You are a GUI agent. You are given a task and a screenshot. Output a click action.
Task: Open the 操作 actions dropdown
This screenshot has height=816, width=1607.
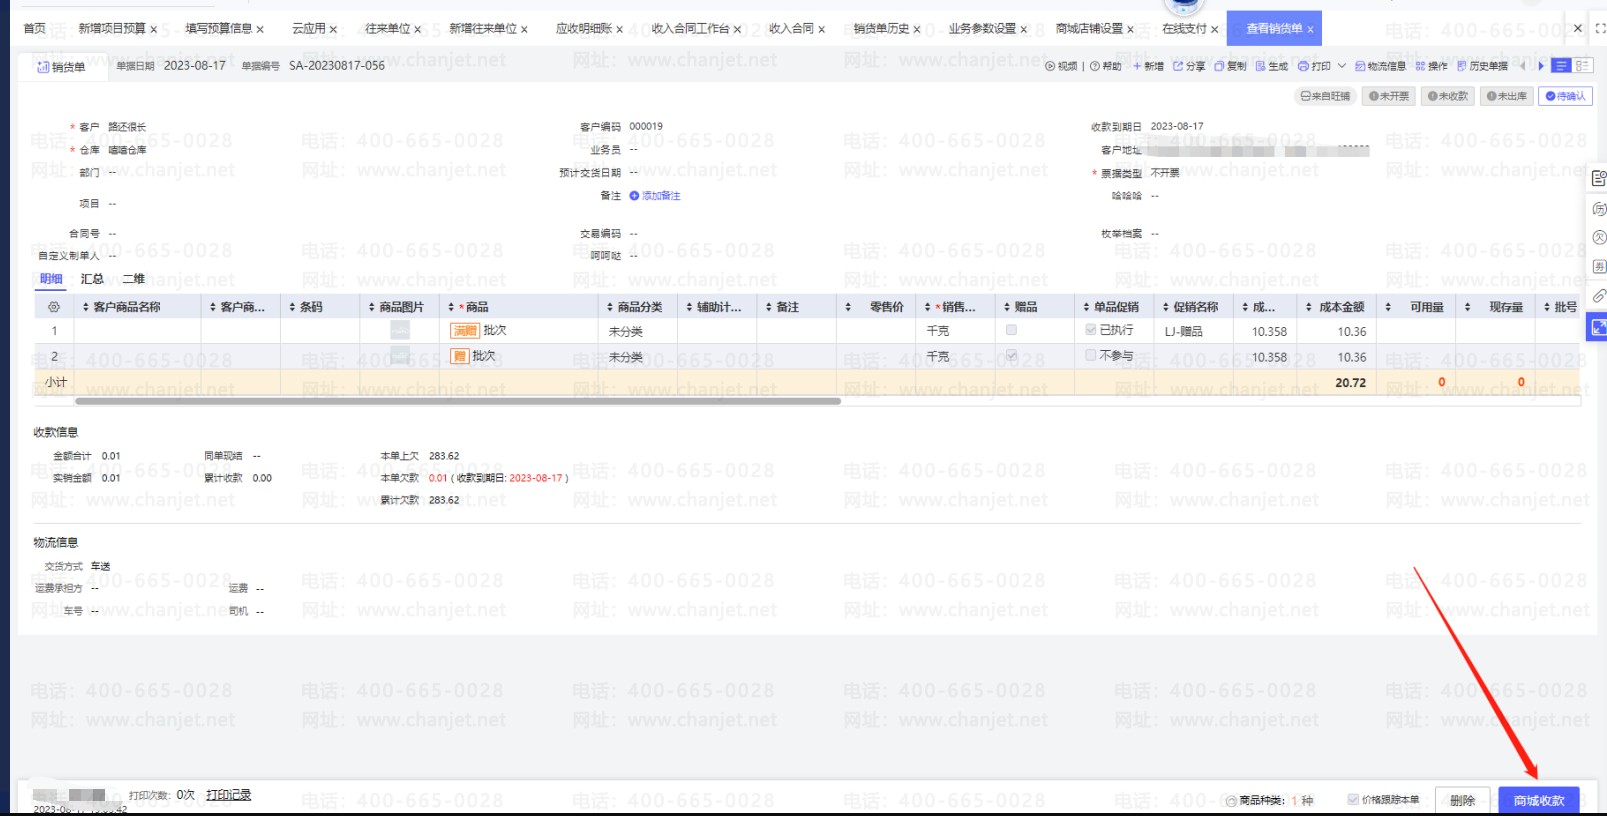[1431, 67]
